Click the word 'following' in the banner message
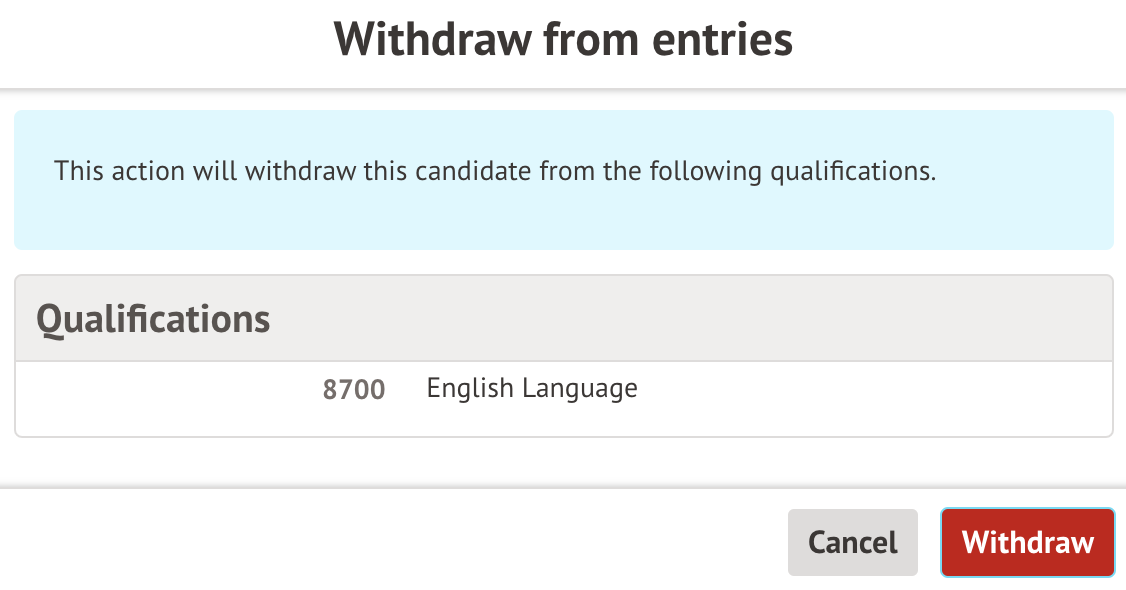 [x=705, y=171]
